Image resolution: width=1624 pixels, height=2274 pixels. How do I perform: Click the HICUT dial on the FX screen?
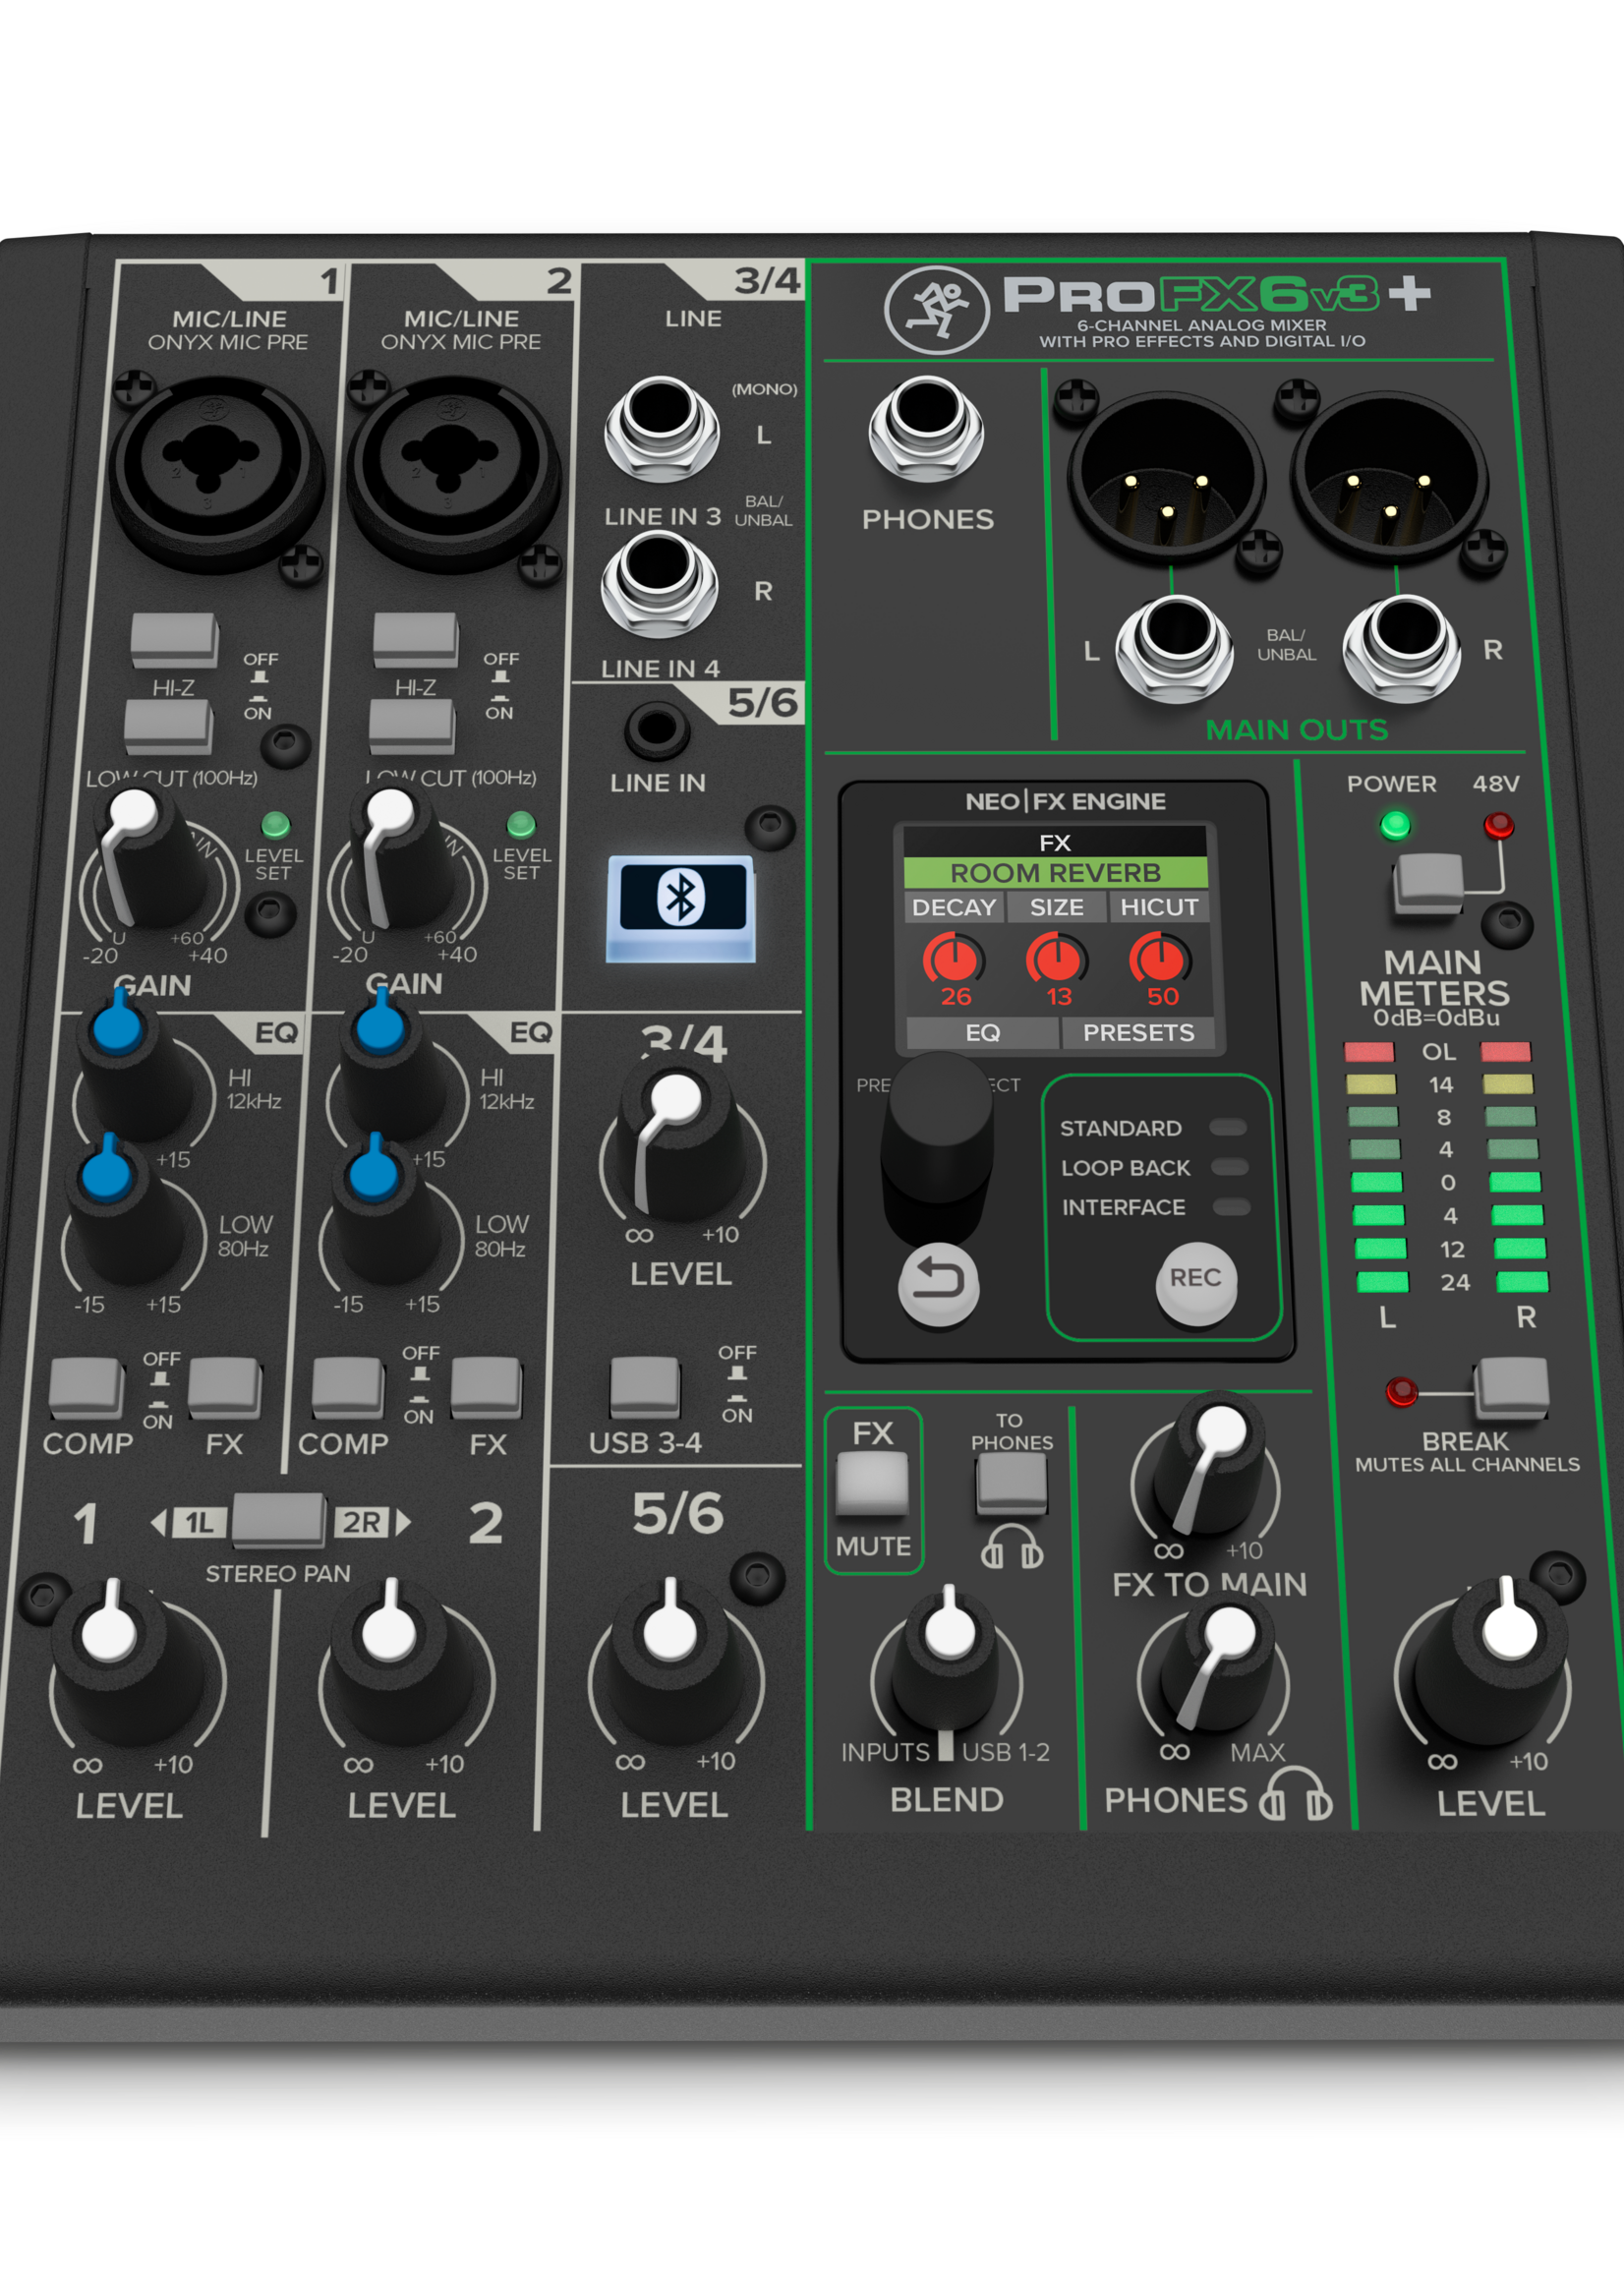point(1160,959)
